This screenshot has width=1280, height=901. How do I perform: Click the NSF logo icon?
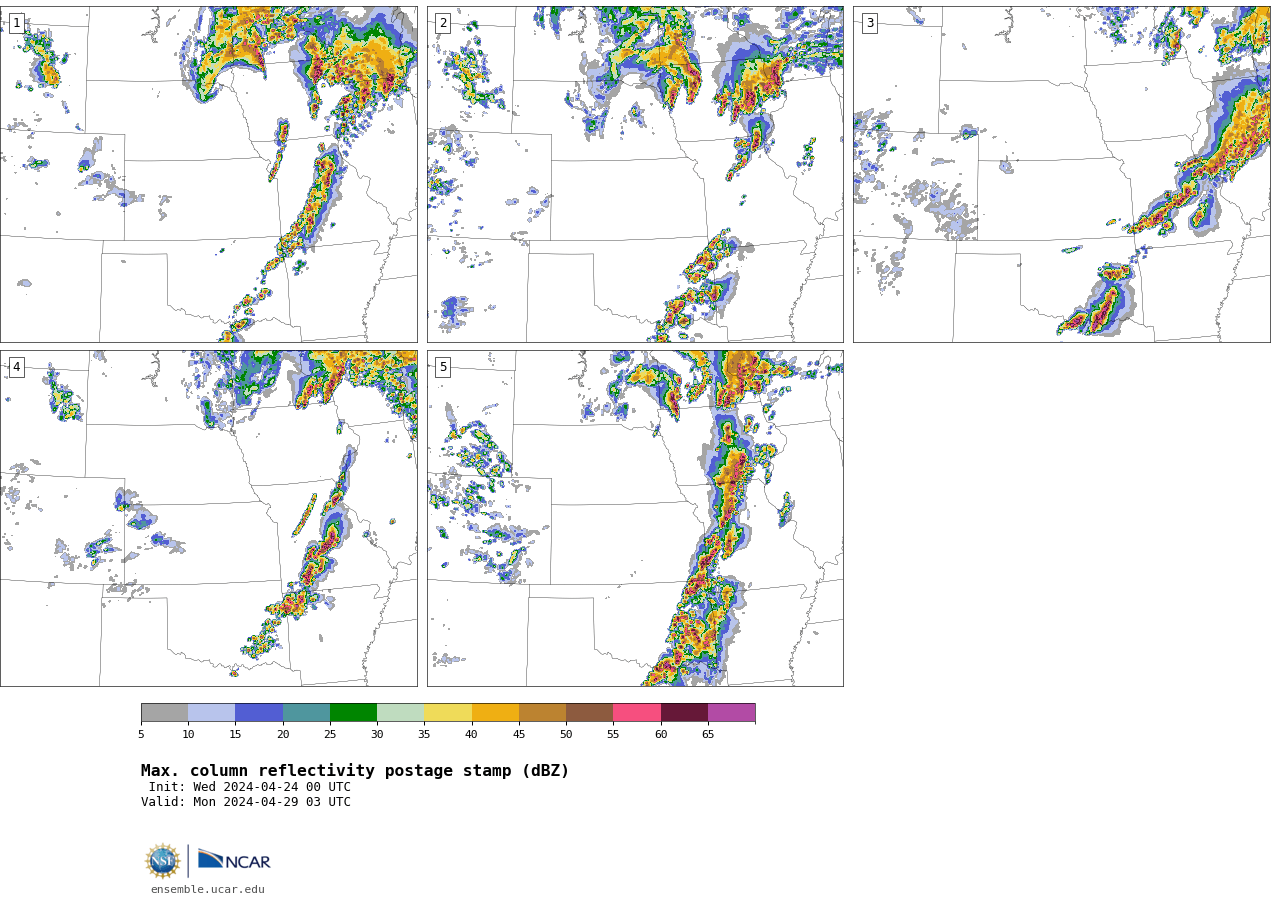coord(163,861)
